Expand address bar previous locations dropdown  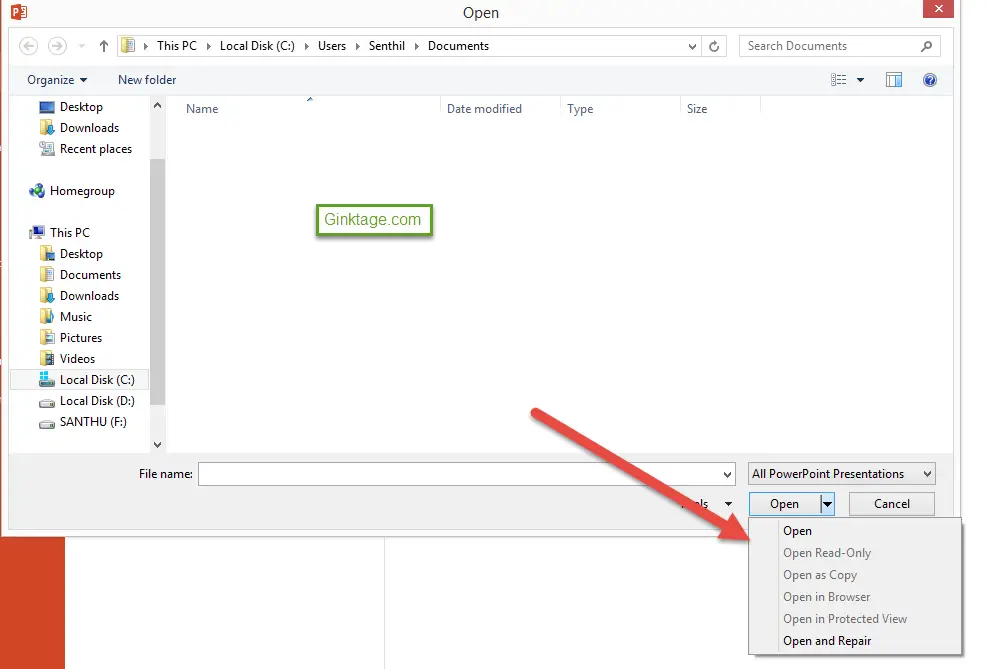click(x=692, y=46)
